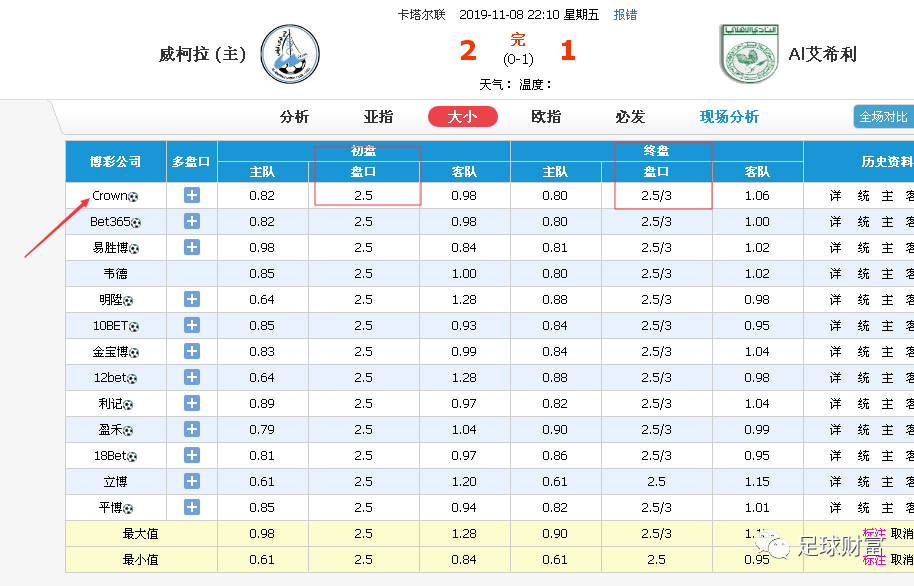The width and height of the screenshot is (914, 586).
Task: Click the 立博 company name
Action: [115, 482]
